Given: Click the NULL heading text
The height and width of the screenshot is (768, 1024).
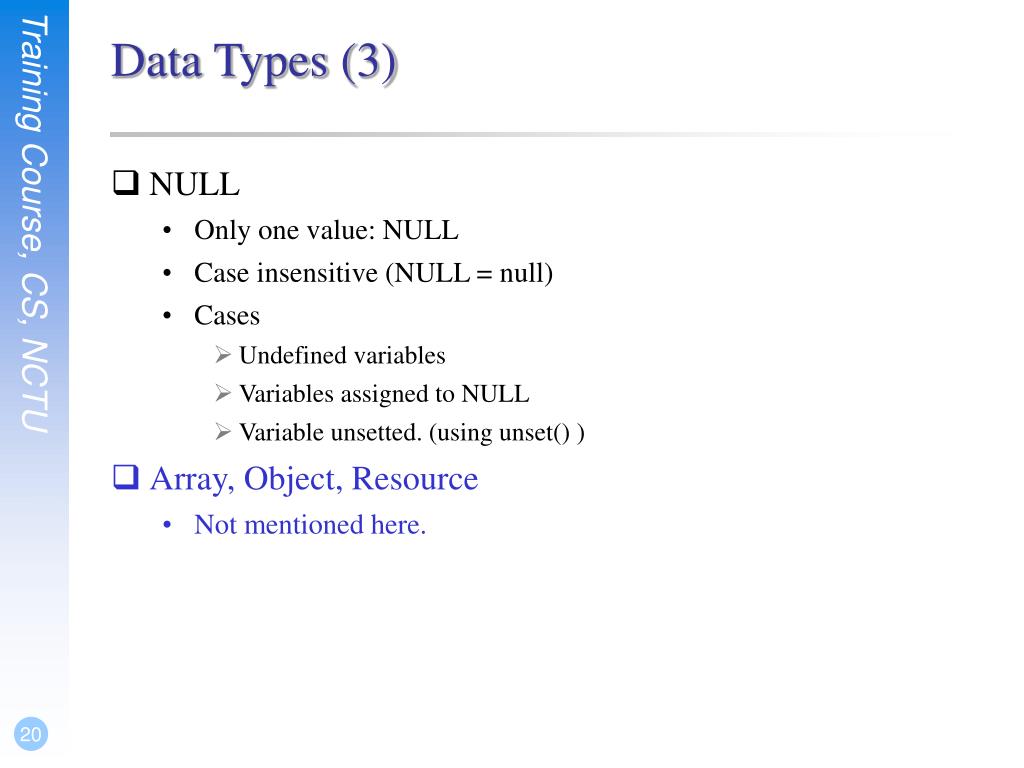Looking at the screenshot, I should point(194,184).
